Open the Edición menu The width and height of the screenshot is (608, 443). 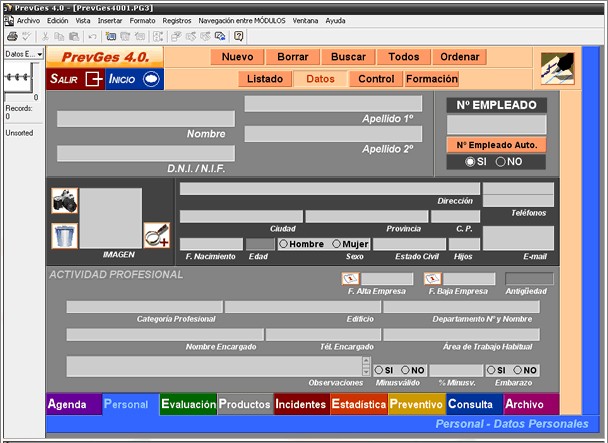57,21
